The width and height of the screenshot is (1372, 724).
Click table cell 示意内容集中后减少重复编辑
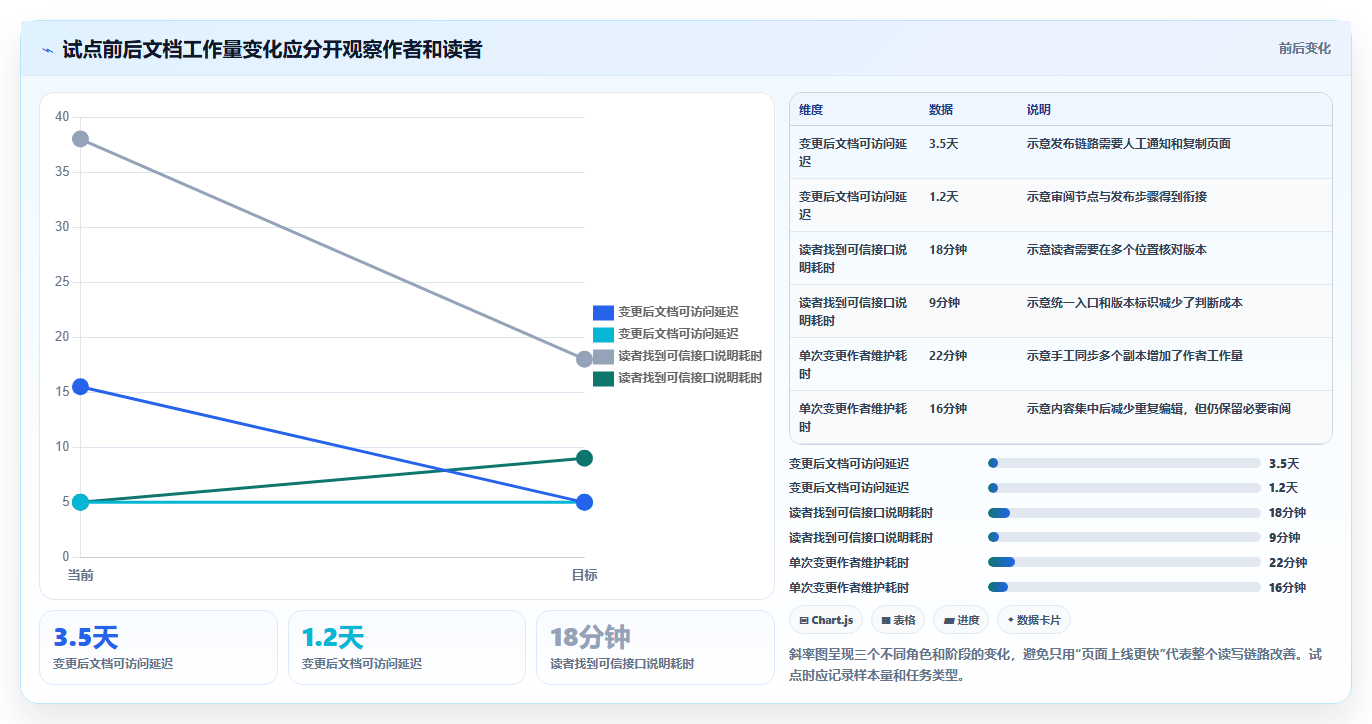pyautogui.click(x=1159, y=409)
